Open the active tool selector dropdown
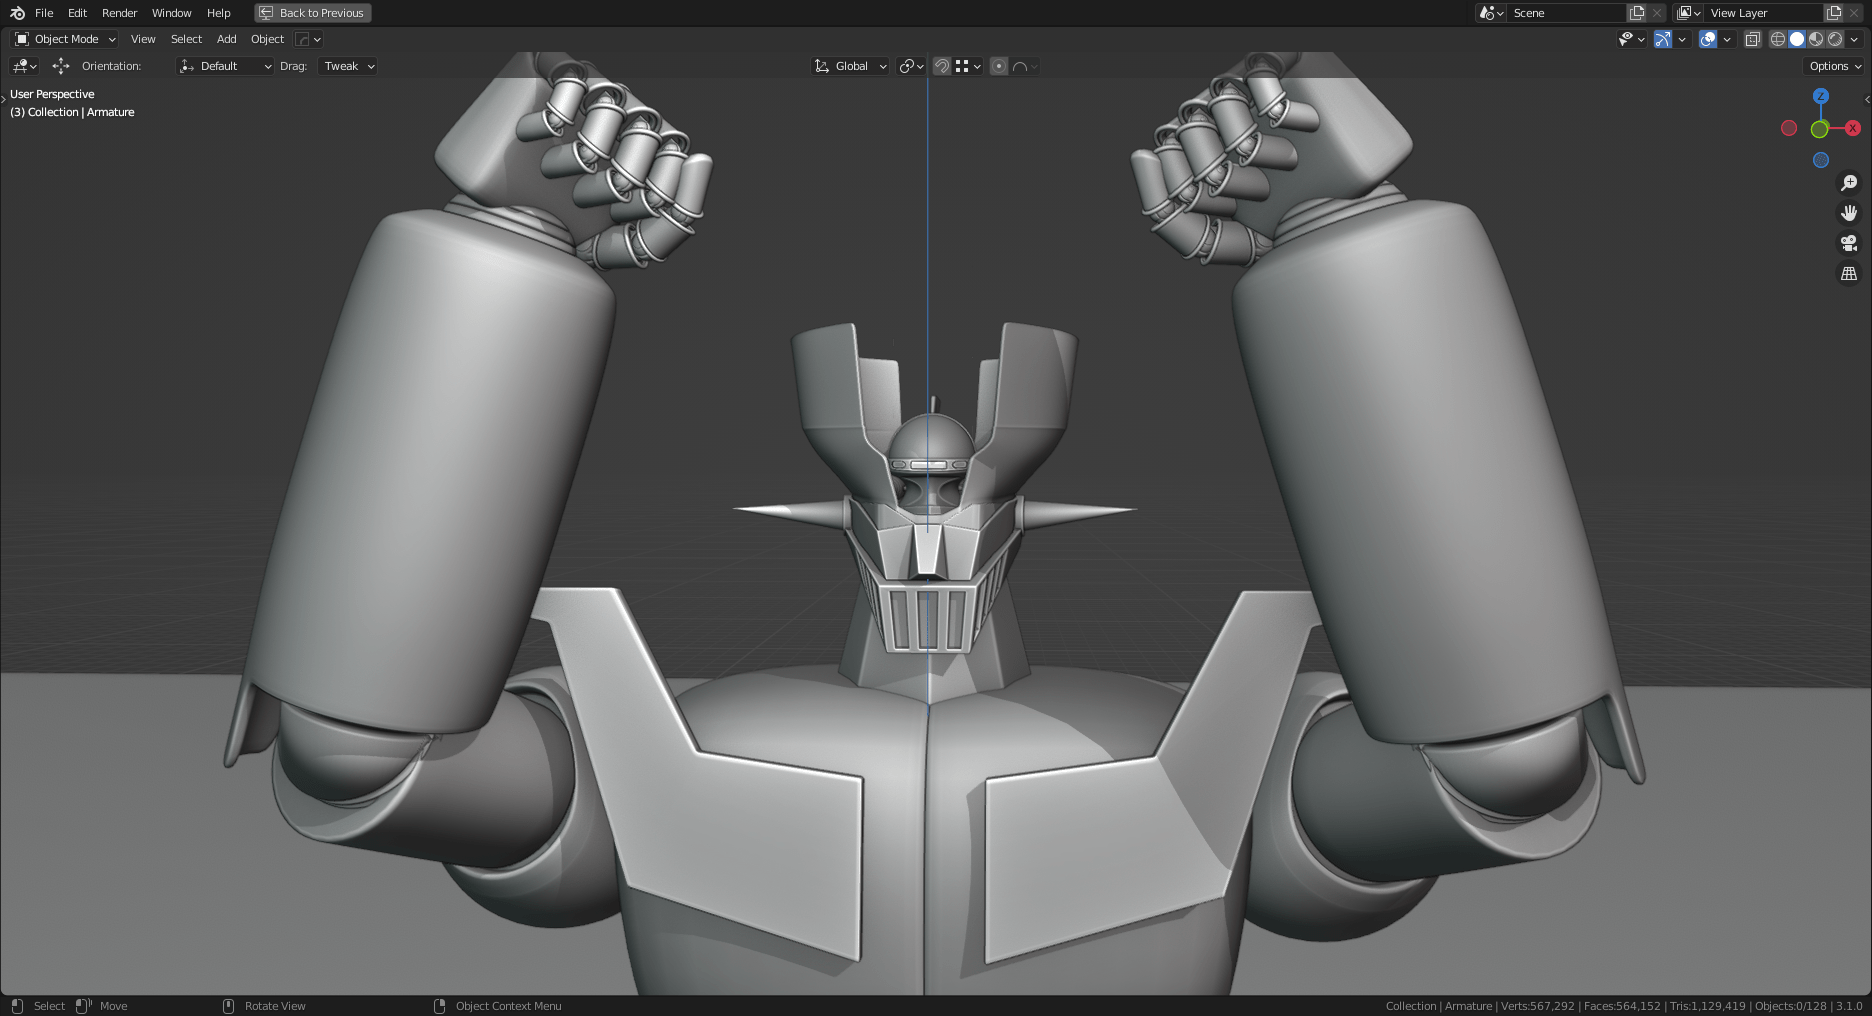 click(x=24, y=66)
